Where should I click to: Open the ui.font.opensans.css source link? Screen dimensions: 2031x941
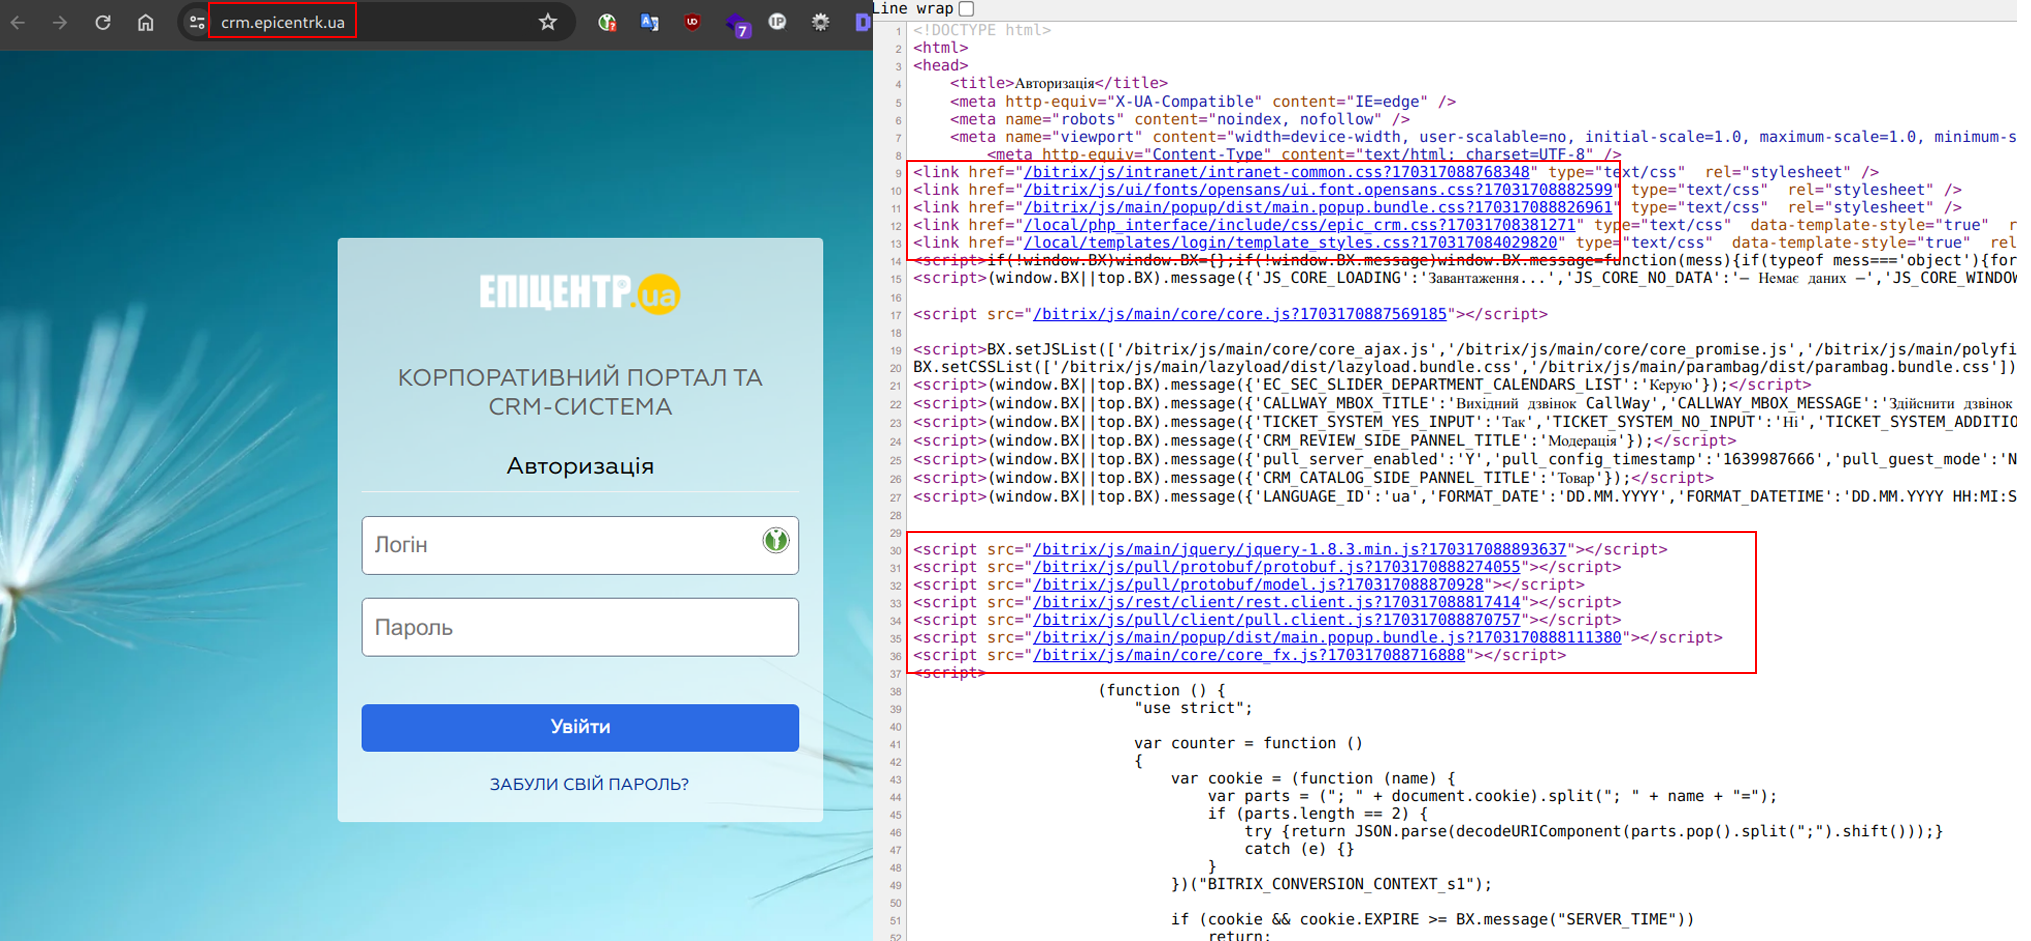(1318, 190)
